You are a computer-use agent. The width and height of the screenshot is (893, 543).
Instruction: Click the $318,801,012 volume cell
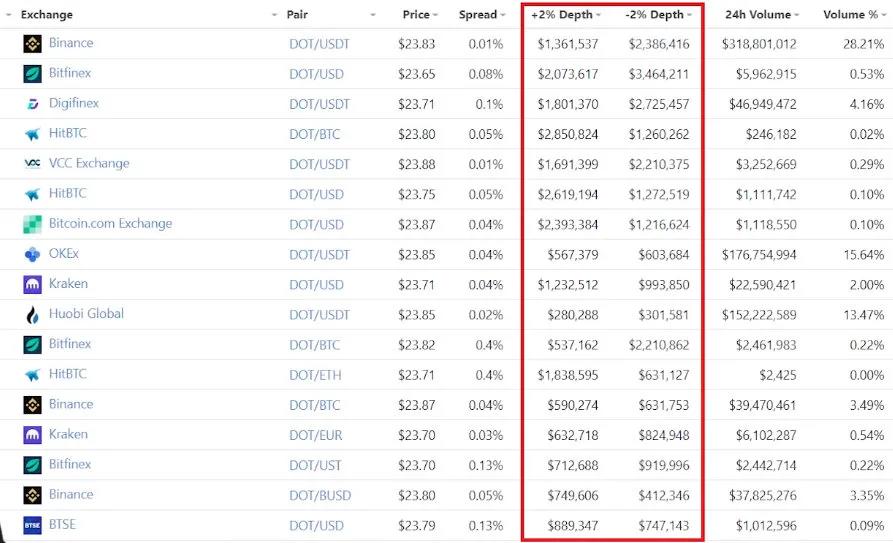(758, 44)
